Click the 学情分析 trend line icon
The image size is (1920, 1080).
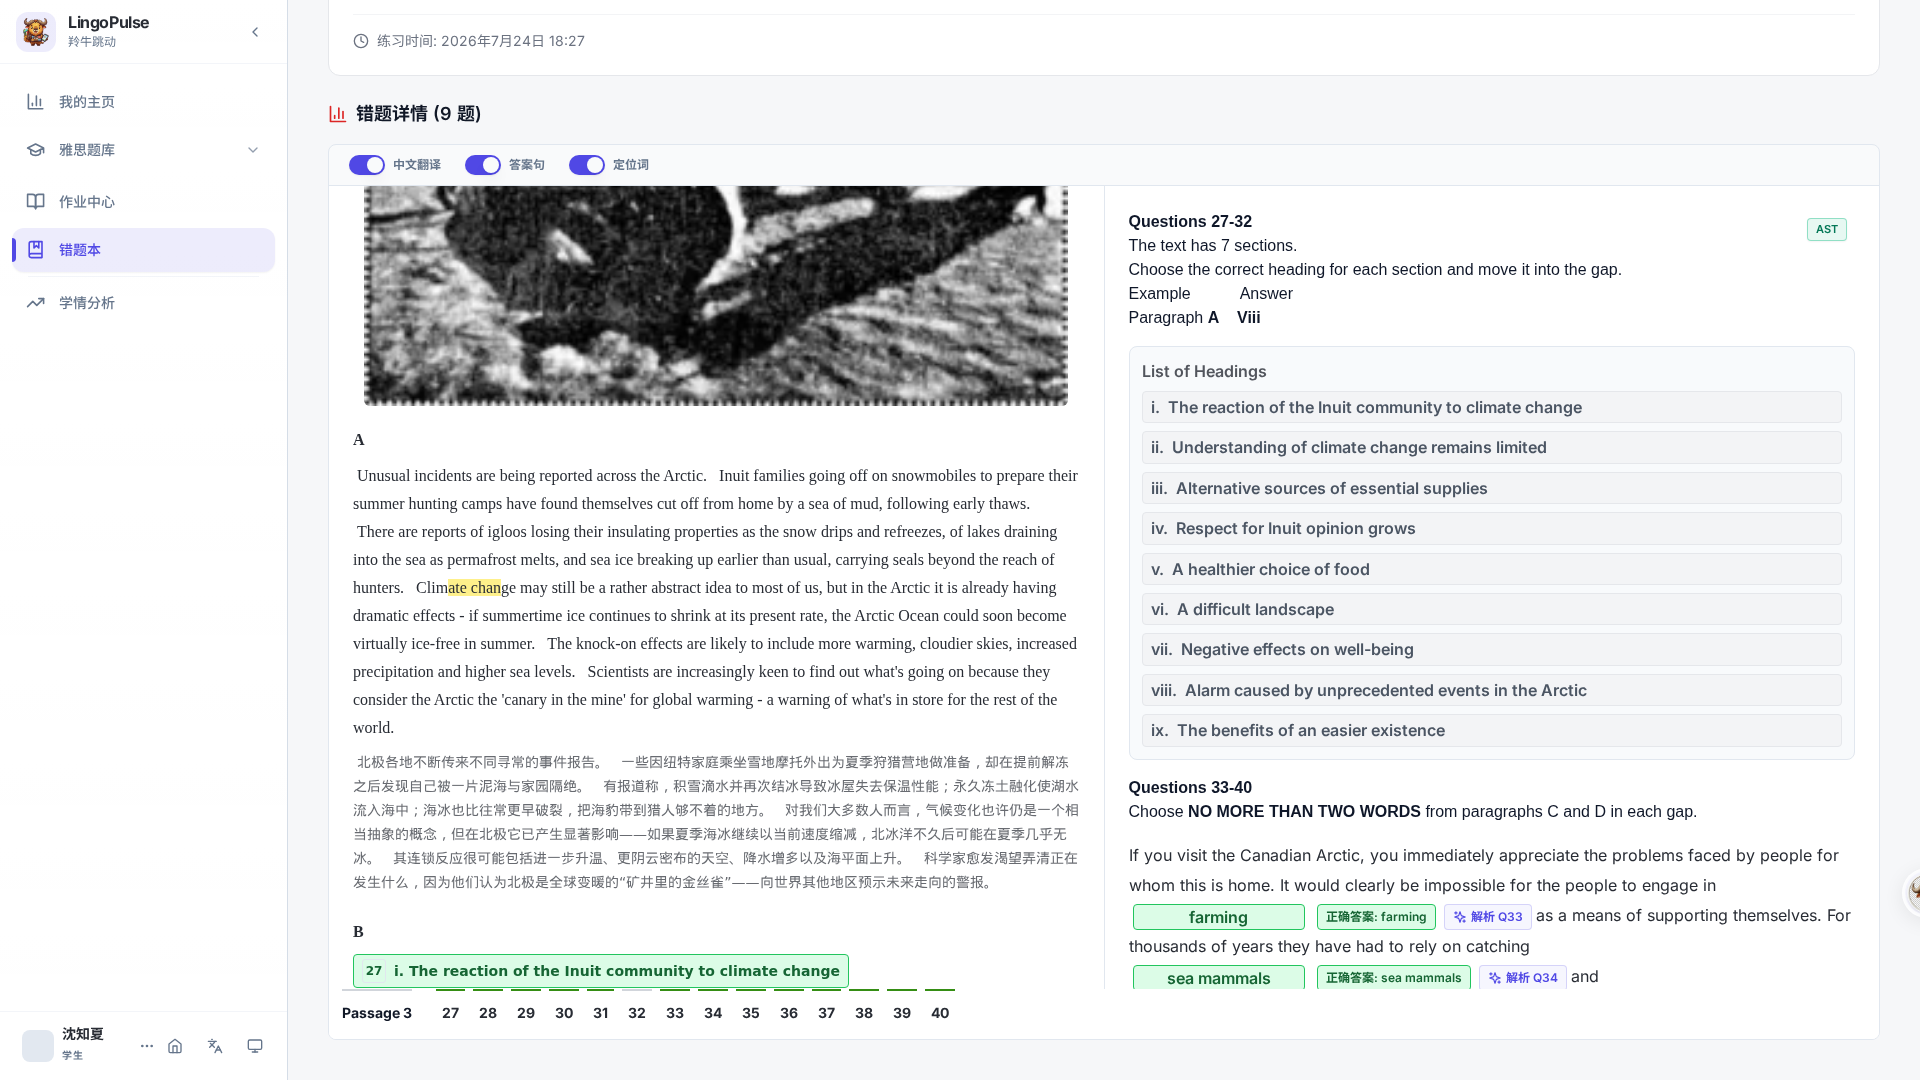click(x=36, y=303)
